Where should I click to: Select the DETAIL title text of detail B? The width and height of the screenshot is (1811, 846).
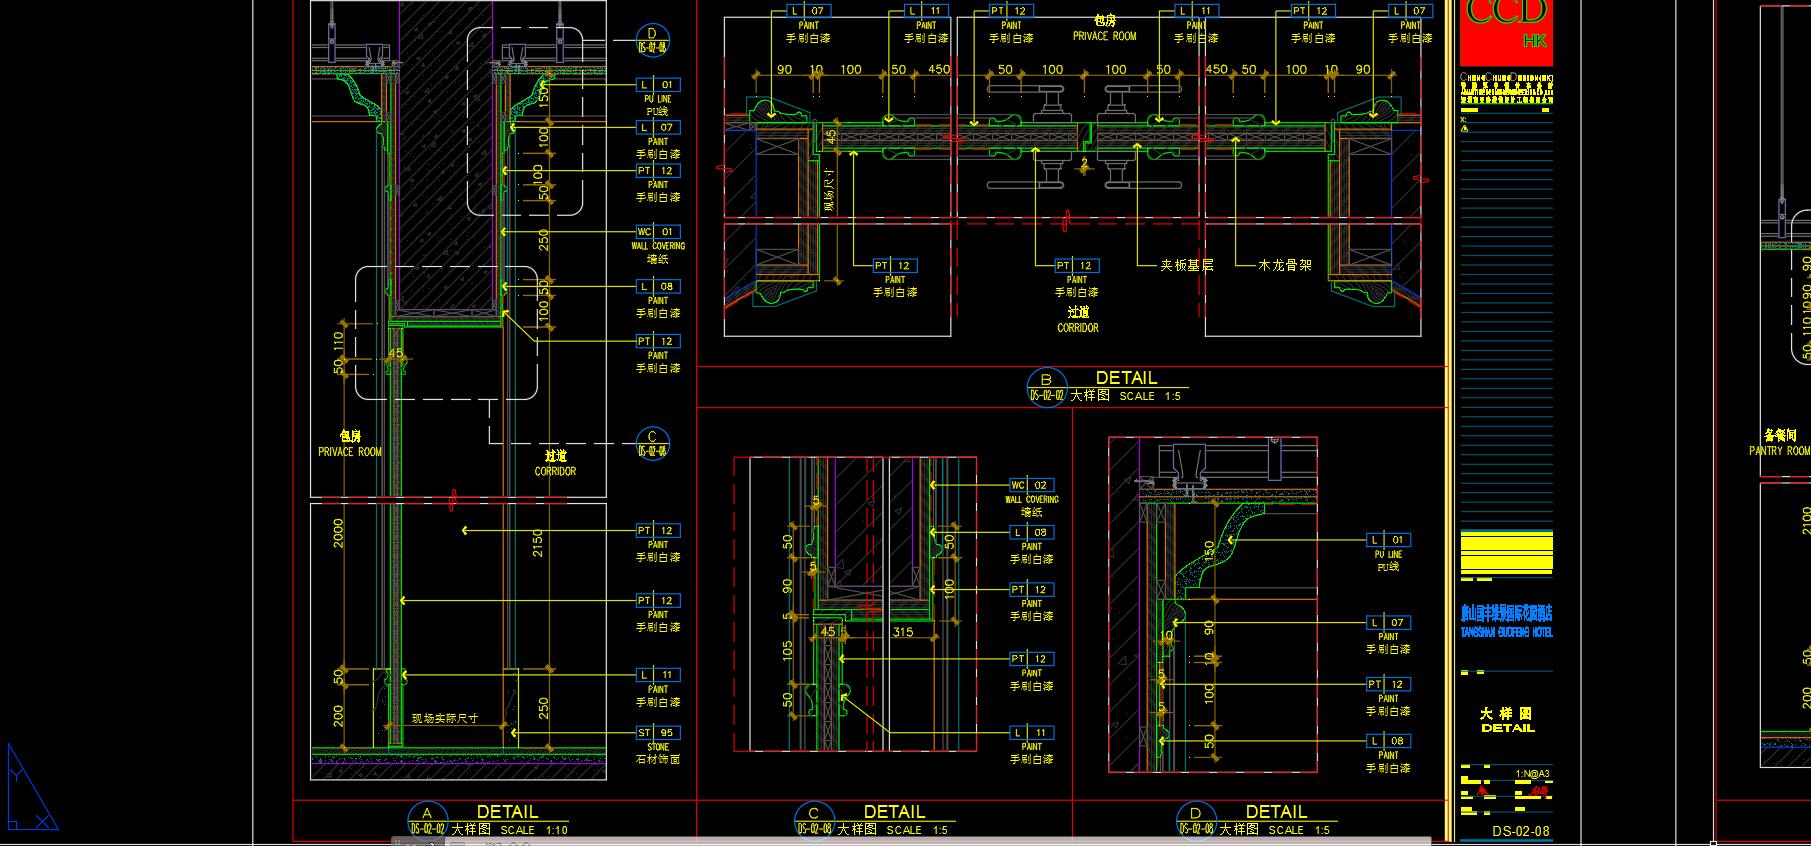click(1127, 378)
